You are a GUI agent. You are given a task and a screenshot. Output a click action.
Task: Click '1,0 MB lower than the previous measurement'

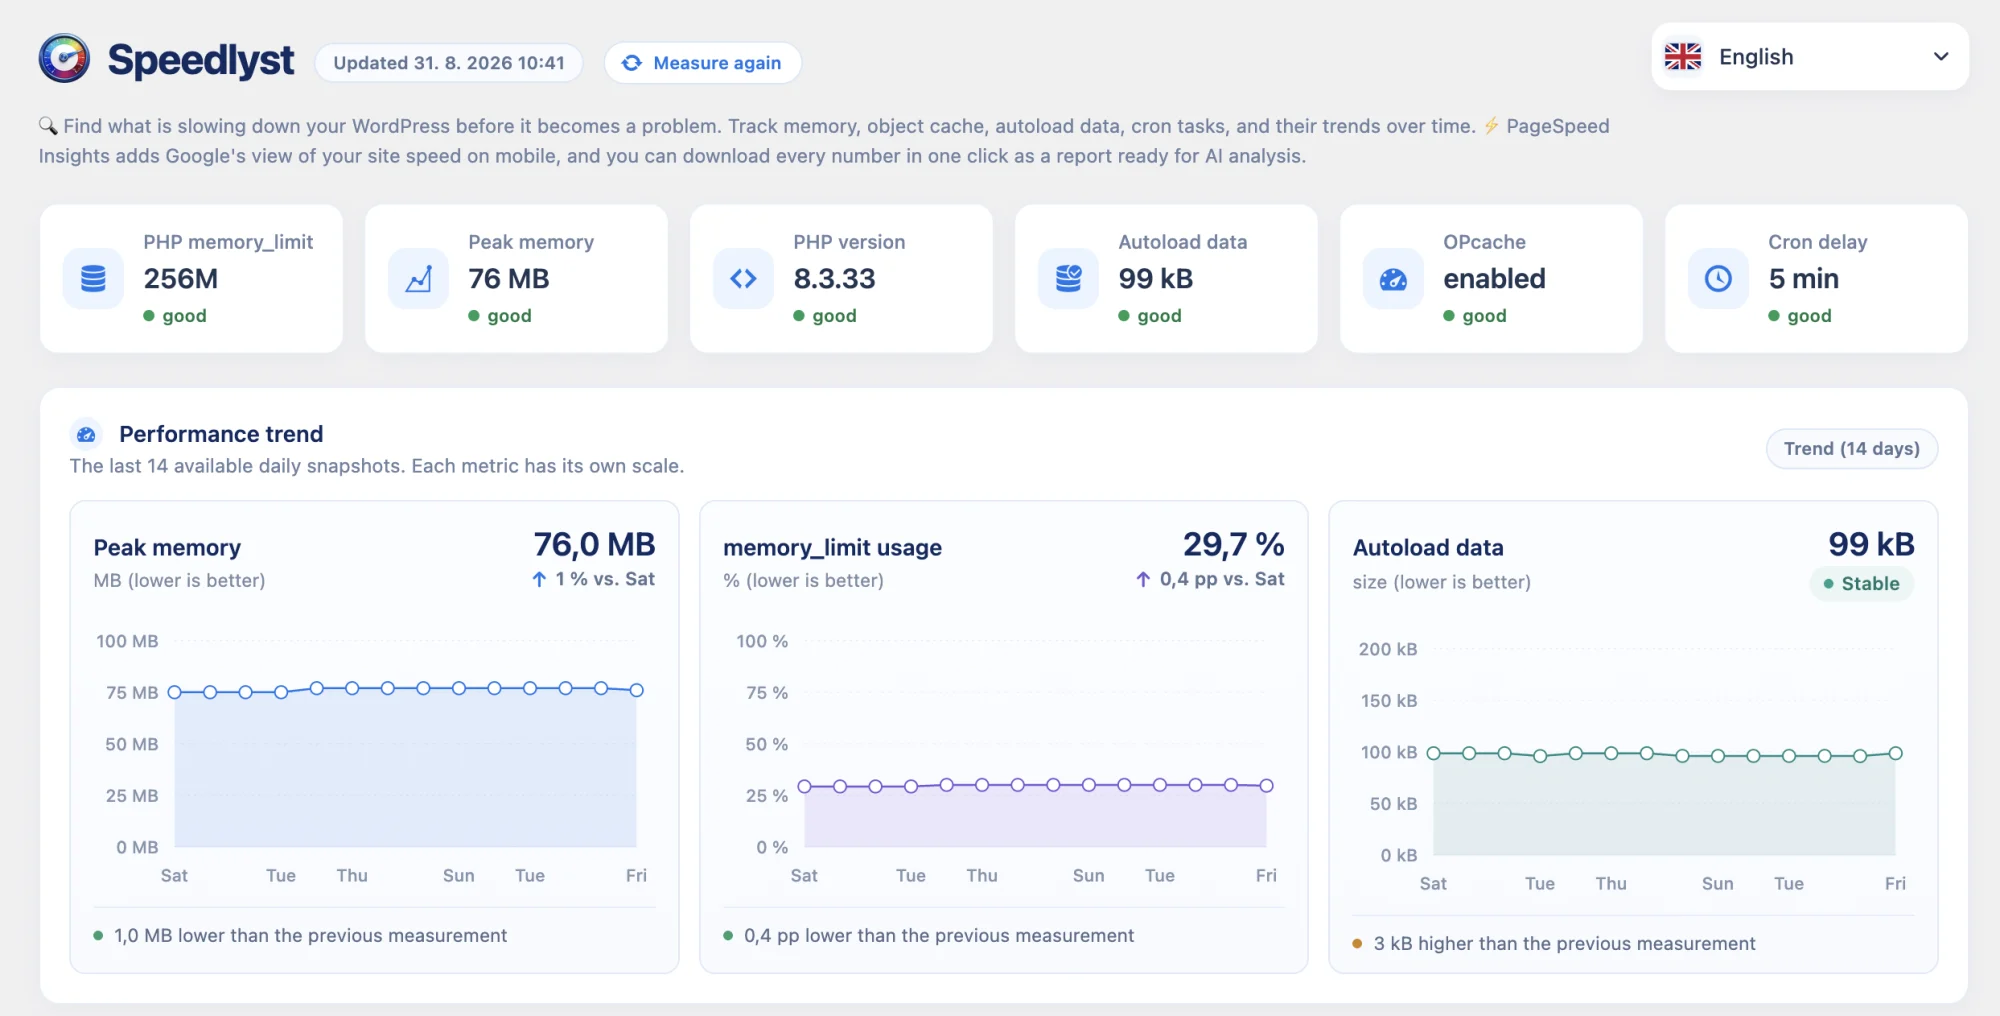pos(310,936)
